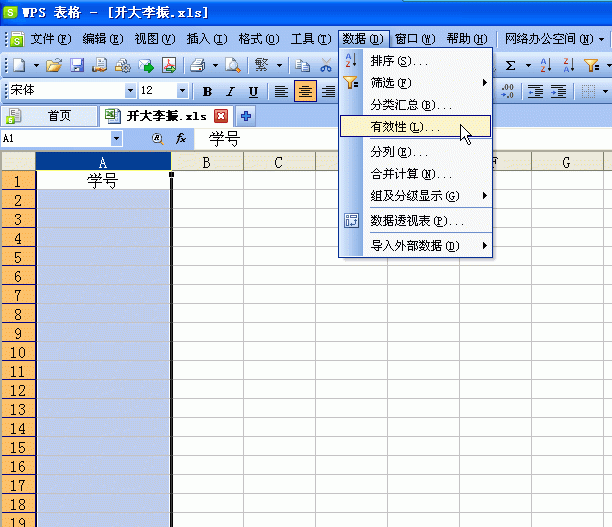
Task: Click the print settings gear icon in toolbar
Action: [x=123, y=66]
